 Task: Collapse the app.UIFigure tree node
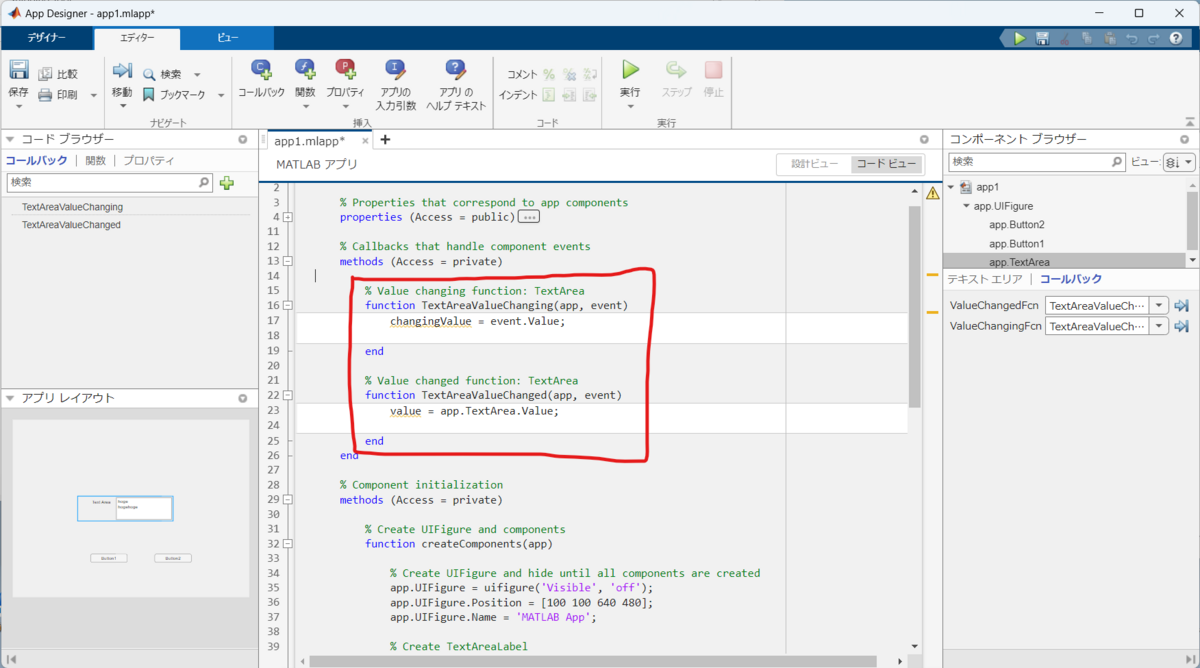click(x=966, y=206)
